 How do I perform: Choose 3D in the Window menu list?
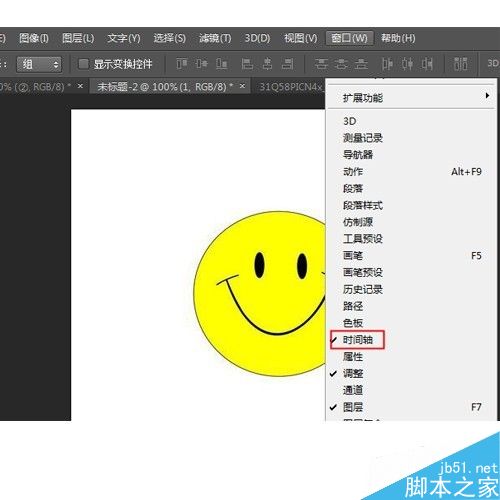pyautogui.click(x=411, y=121)
